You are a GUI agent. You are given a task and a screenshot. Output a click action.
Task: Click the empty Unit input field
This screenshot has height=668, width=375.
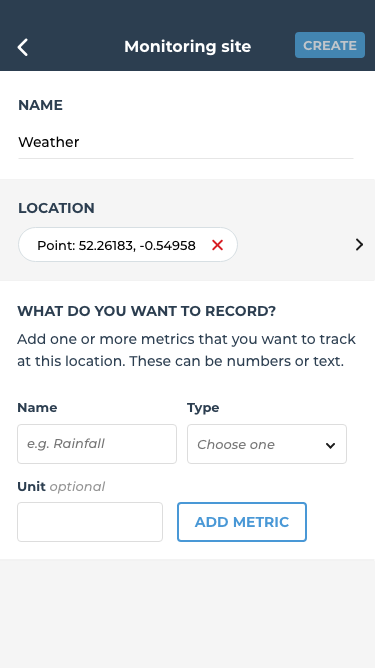(x=90, y=522)
